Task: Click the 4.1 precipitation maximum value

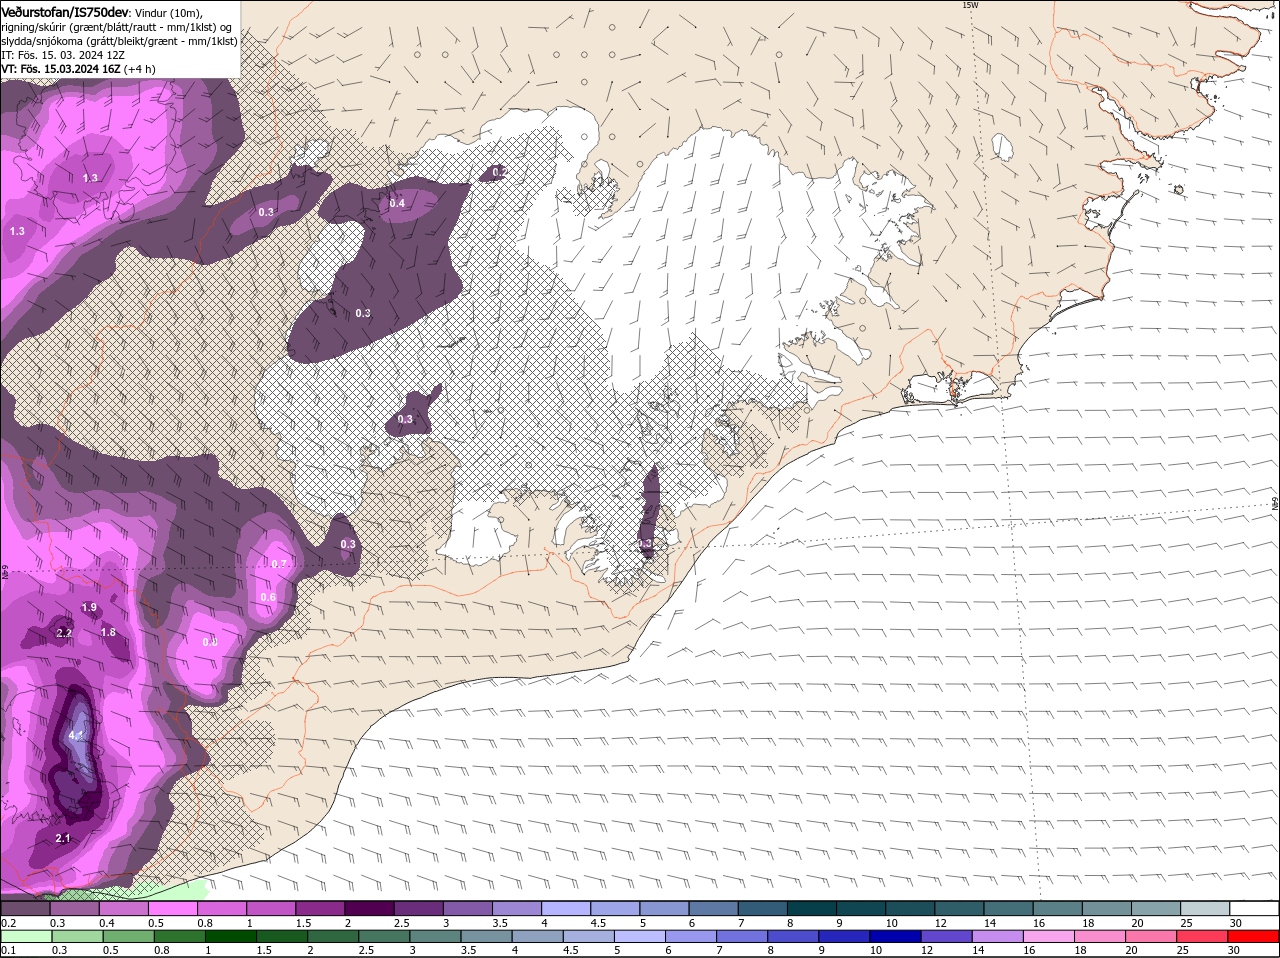Action: [x=76, y=735]
